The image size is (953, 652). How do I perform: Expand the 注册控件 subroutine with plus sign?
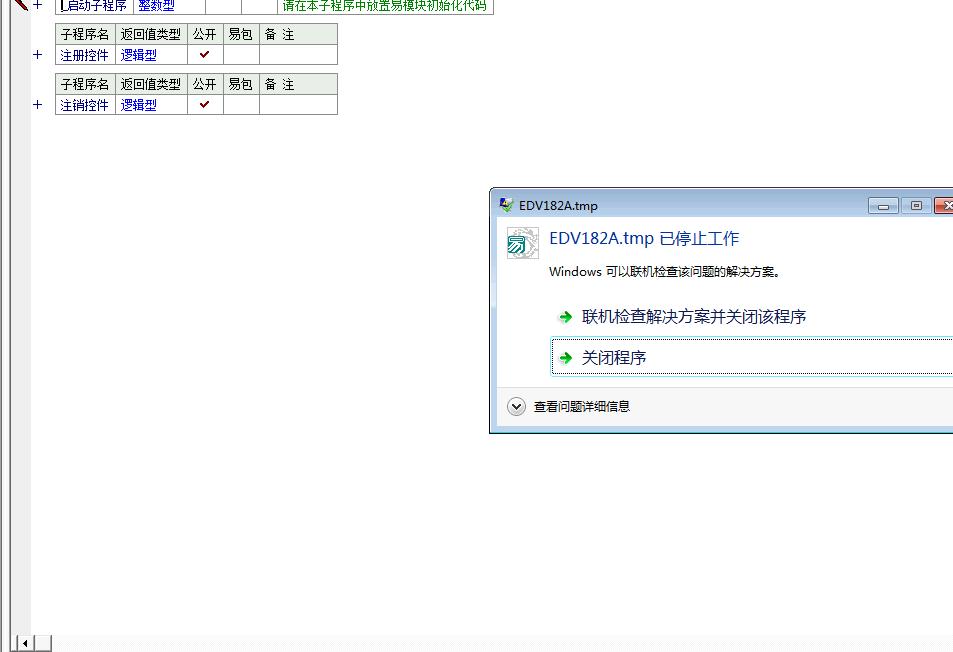(x=38, y=55)
